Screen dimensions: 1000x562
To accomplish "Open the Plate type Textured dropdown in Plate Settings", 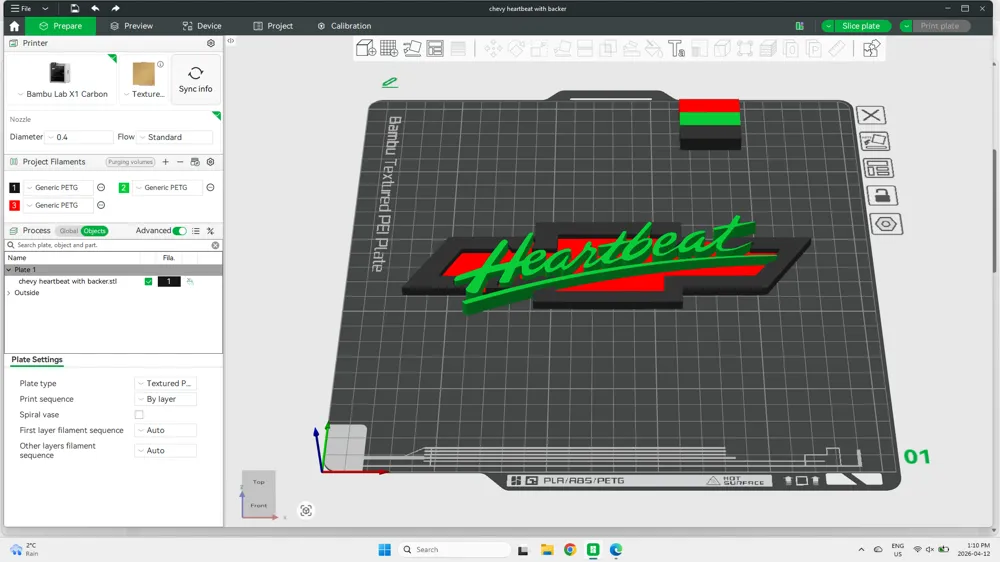I will coord(165,383).
